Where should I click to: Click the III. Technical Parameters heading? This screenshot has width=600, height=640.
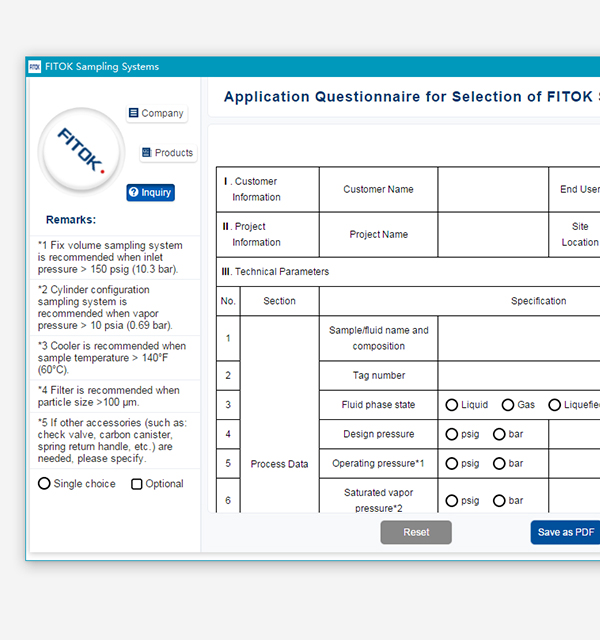pos(275,272)
